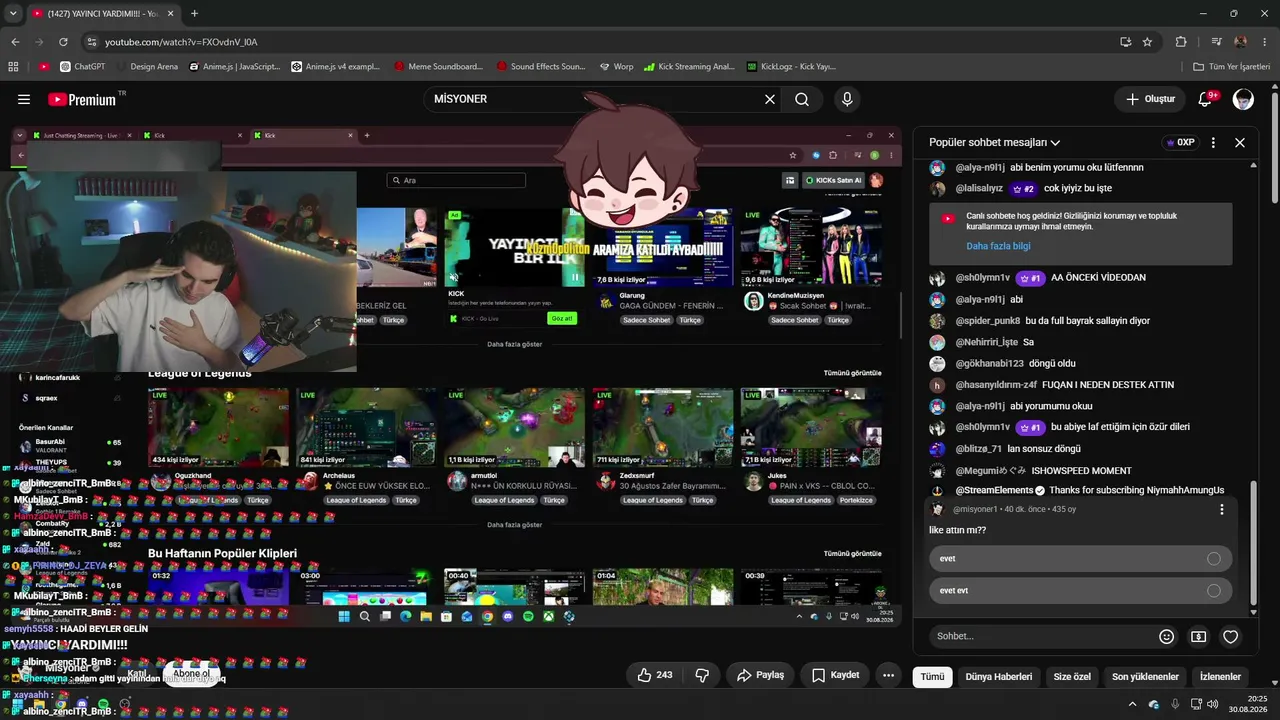Open more video actions ellipsis
1280x720 pixels.
(888, 675)
